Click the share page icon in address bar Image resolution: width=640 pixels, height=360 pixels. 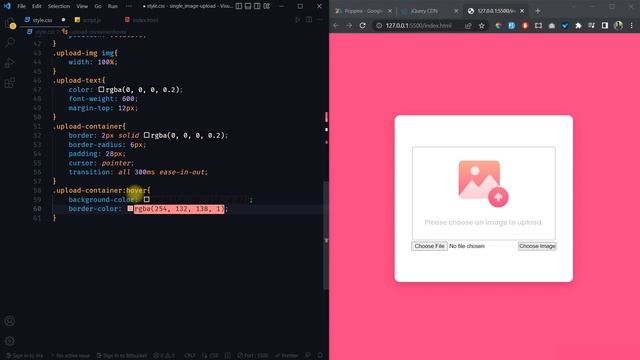coord(468,25)
